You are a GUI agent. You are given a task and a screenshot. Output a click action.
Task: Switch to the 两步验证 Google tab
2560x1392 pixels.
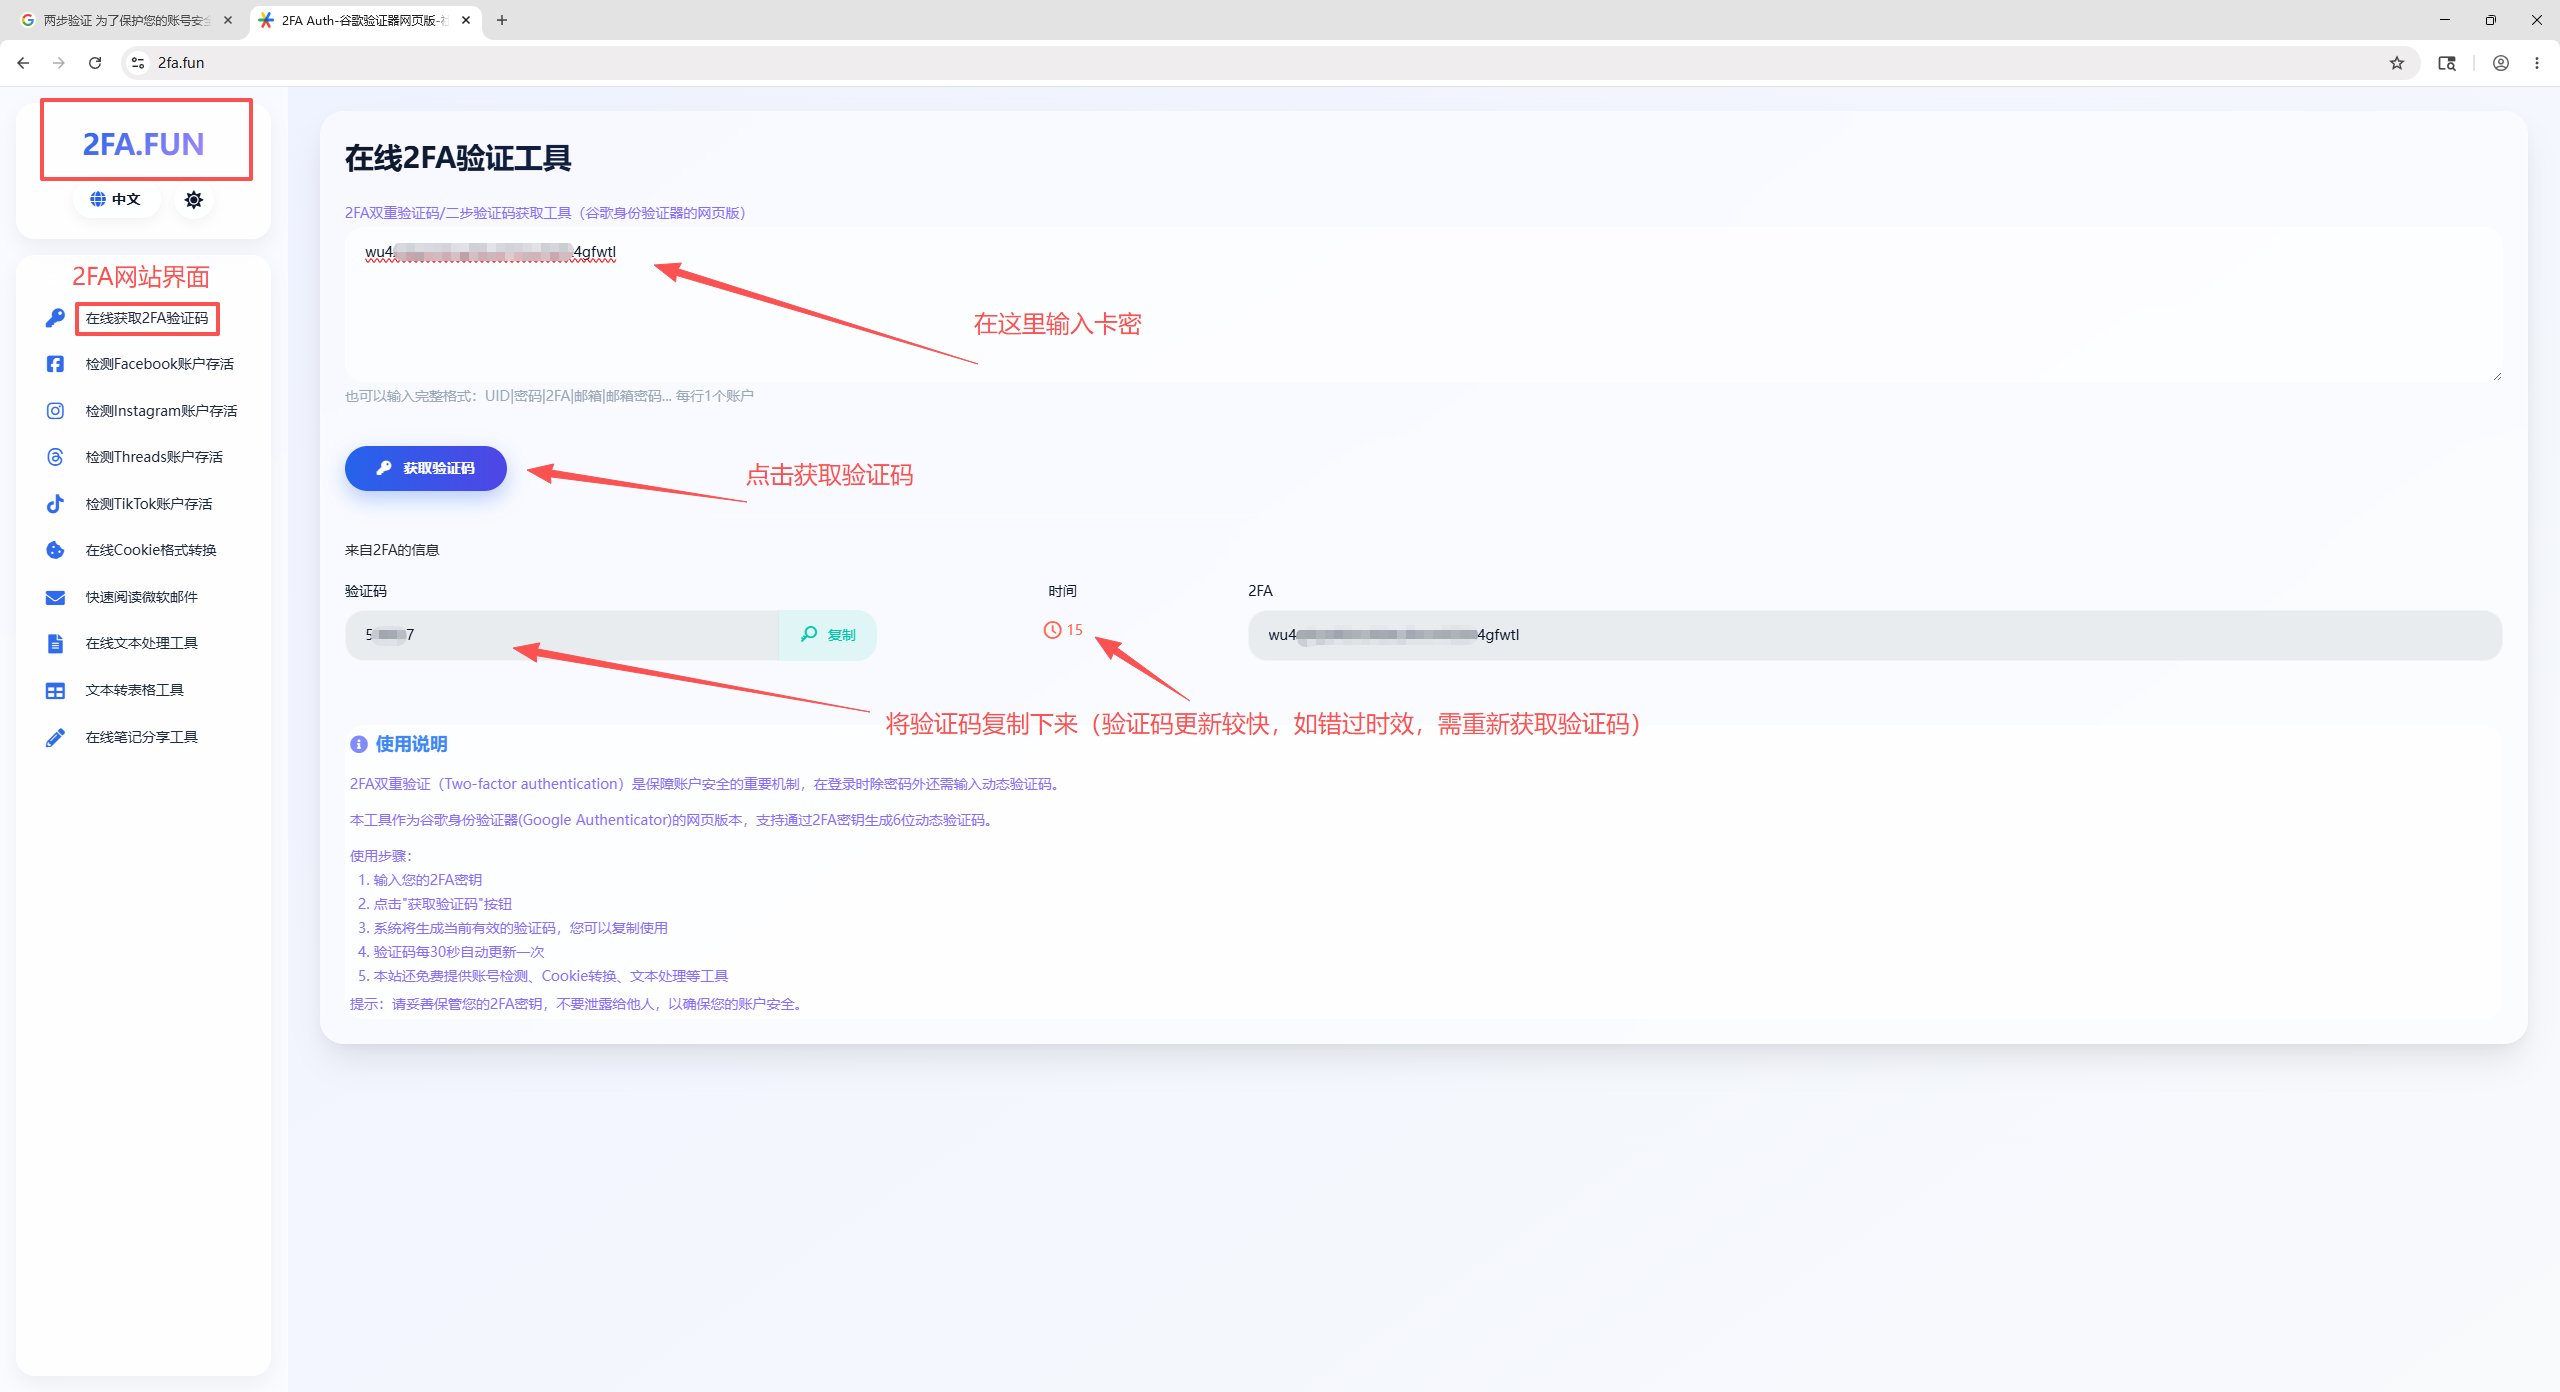tap(125, 20)
